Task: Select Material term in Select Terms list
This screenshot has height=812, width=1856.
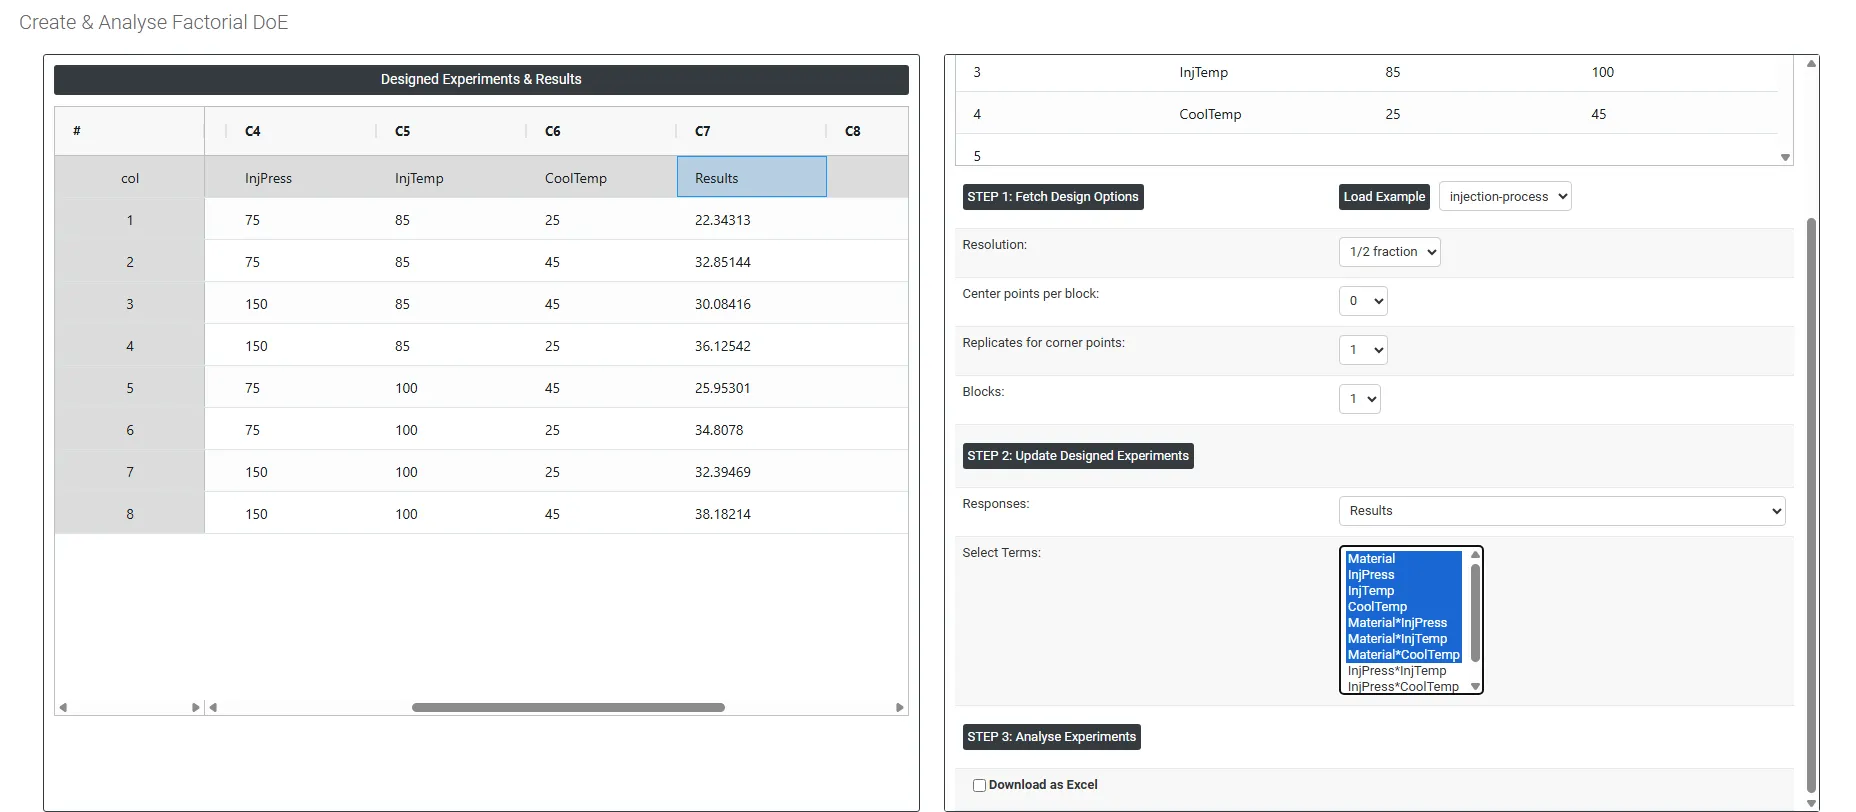Action: pyautogui.click(x=1404, y=559)
